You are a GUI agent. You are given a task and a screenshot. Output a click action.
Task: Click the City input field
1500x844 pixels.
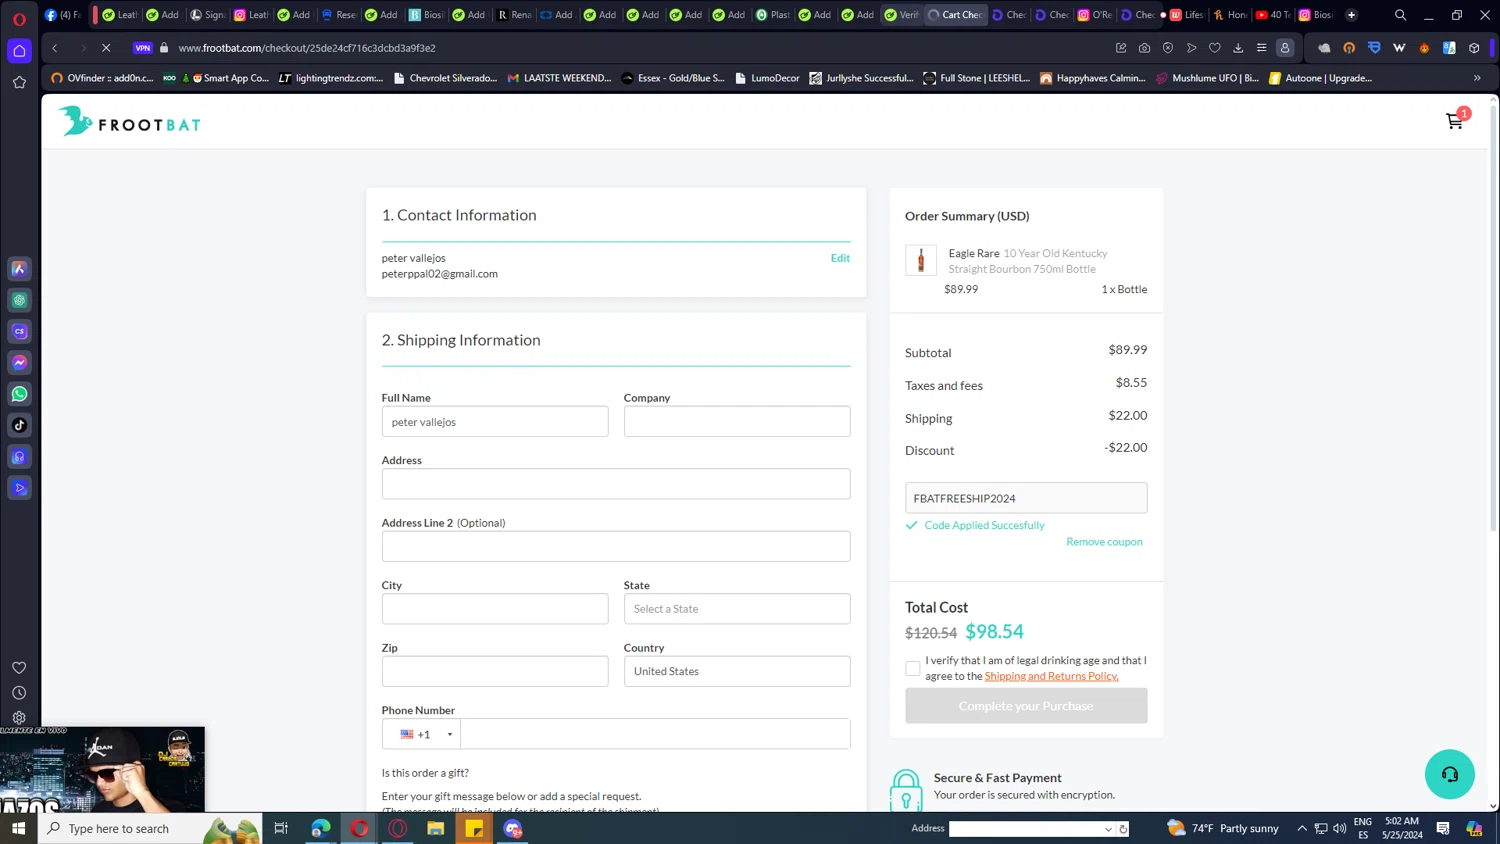point(495,609)
